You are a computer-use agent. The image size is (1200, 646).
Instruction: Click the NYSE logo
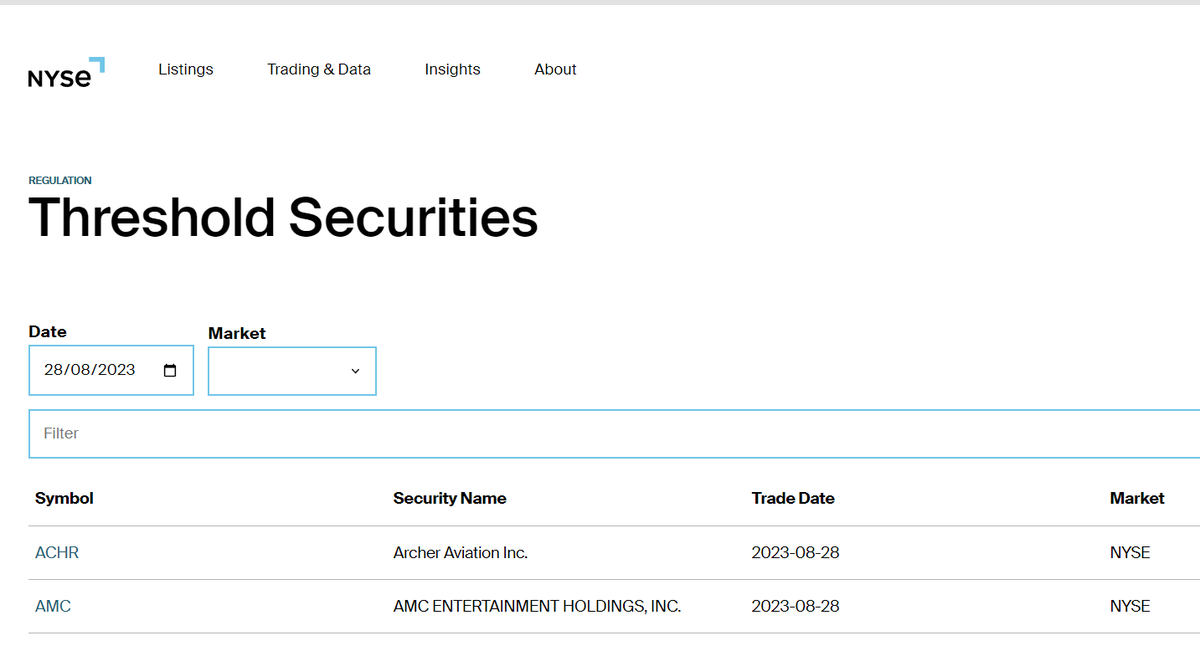pyautogui.click(x=66, y=72)
